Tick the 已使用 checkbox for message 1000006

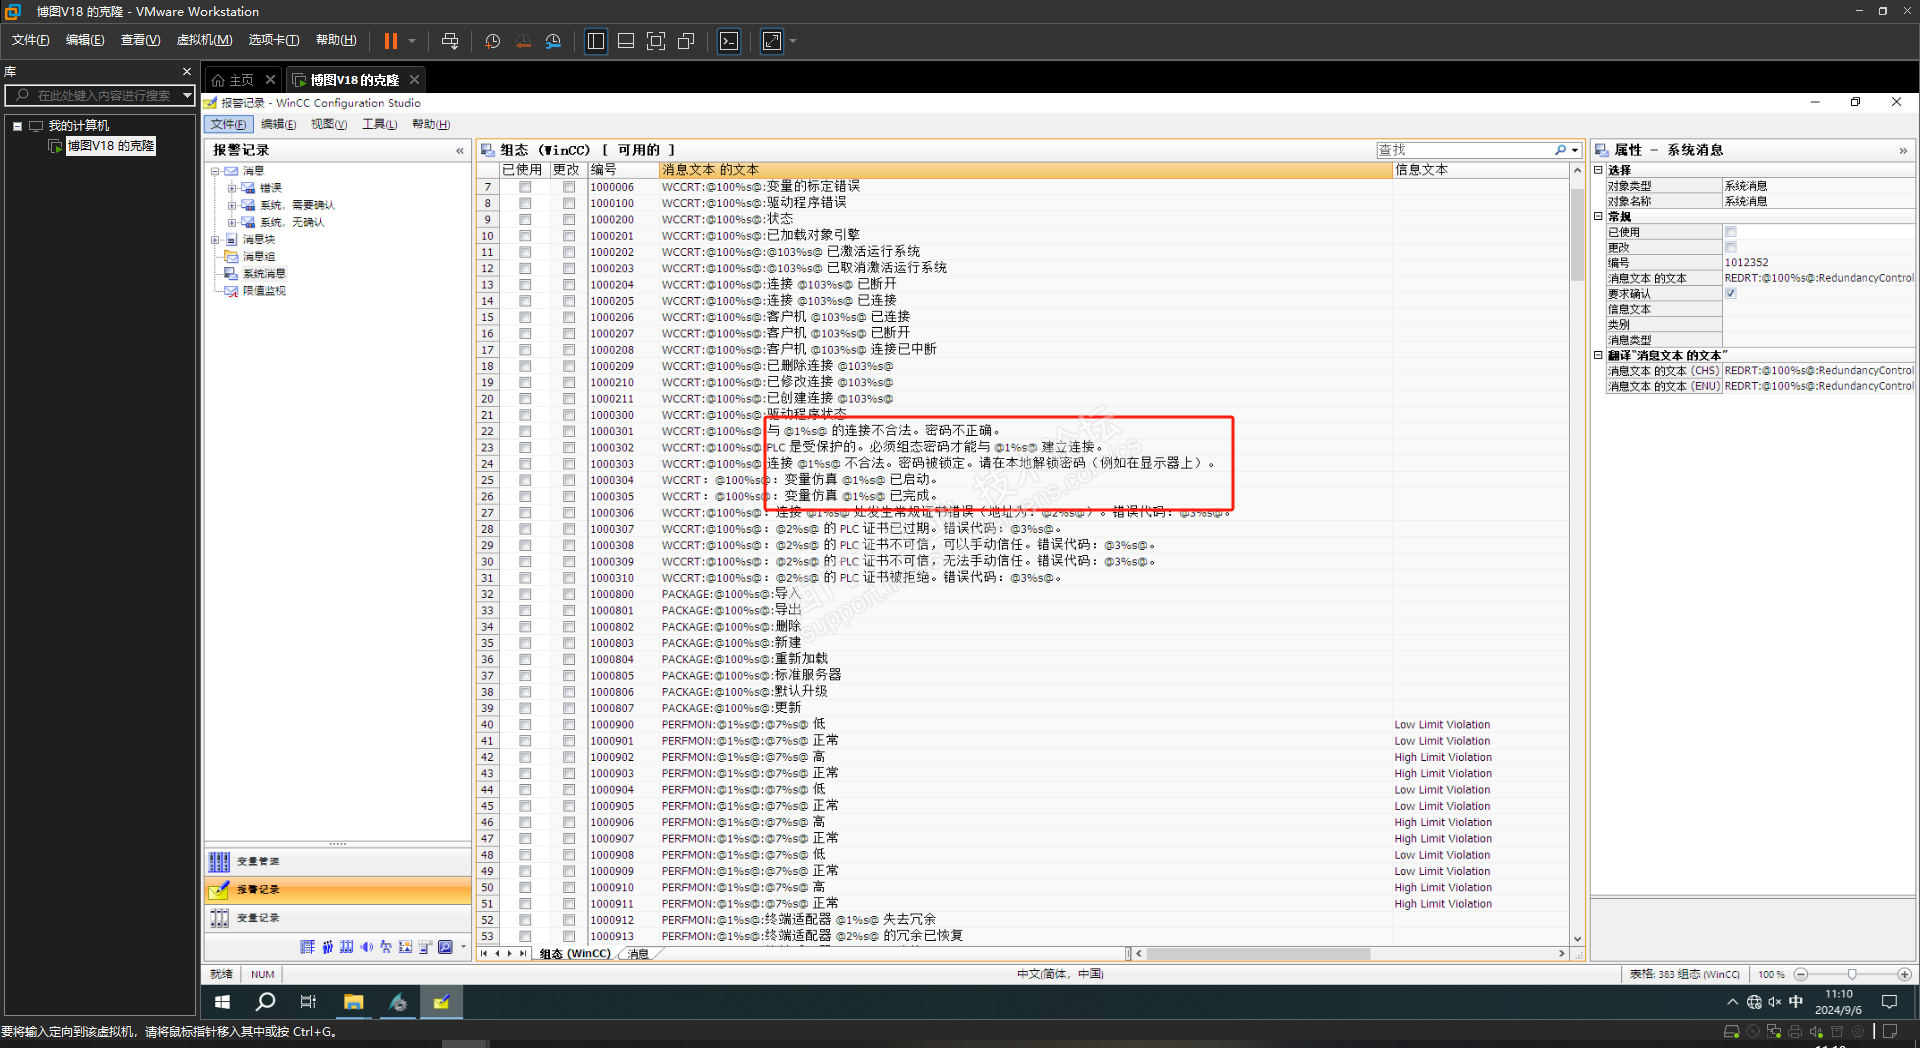point(525,187)
